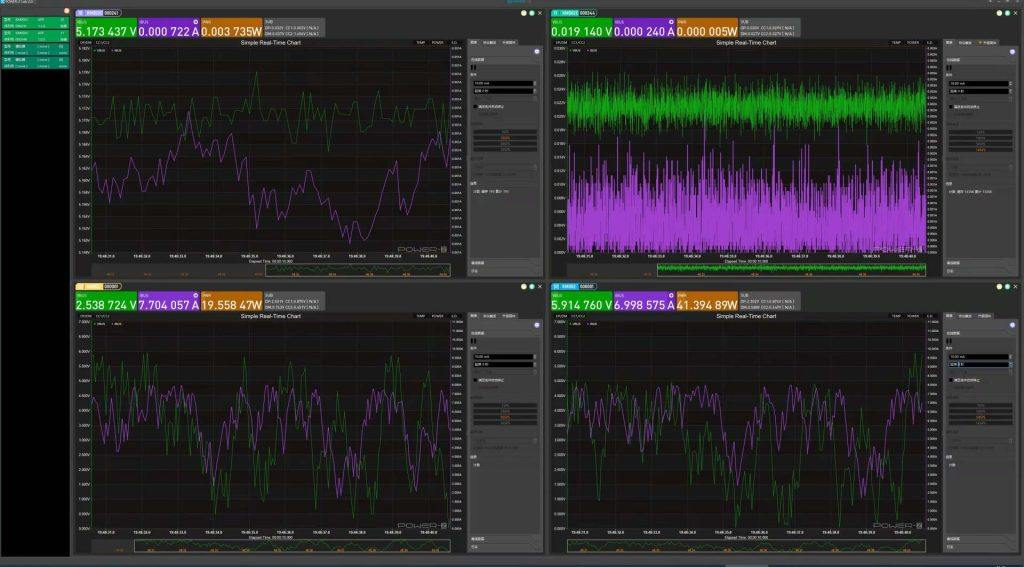
Task: Switch to the POWER tab on top-left chart
Action: coord(437,43)
